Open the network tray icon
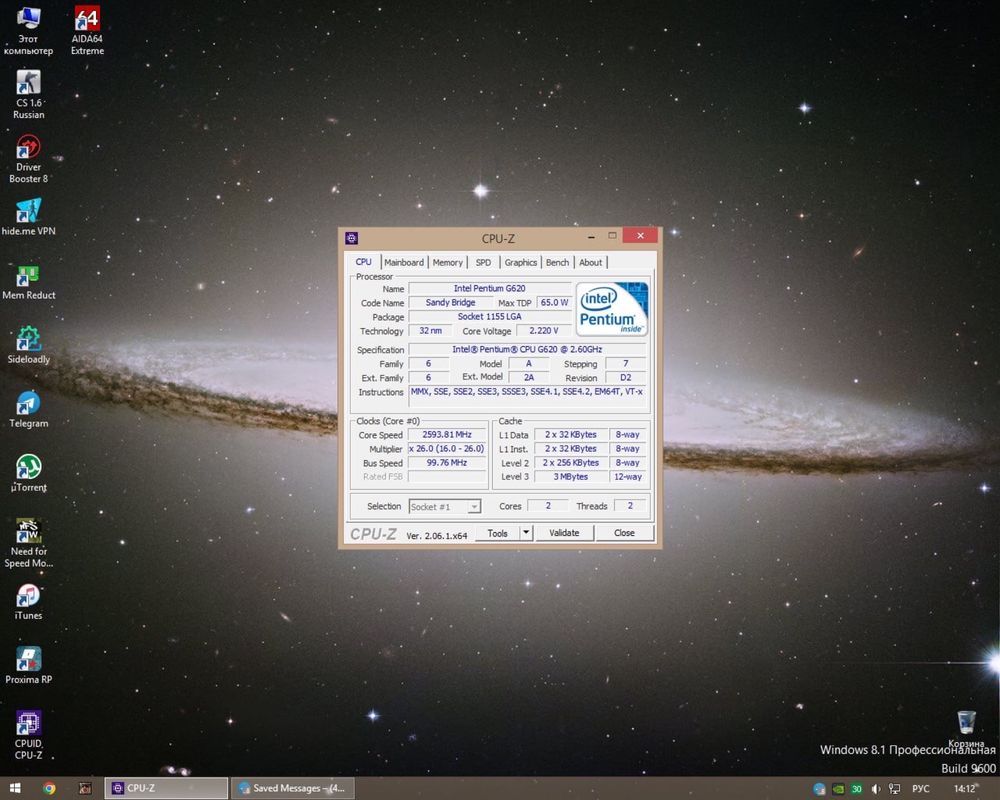This screenshot has width=1000, height=800. click(x=895, y=789)
